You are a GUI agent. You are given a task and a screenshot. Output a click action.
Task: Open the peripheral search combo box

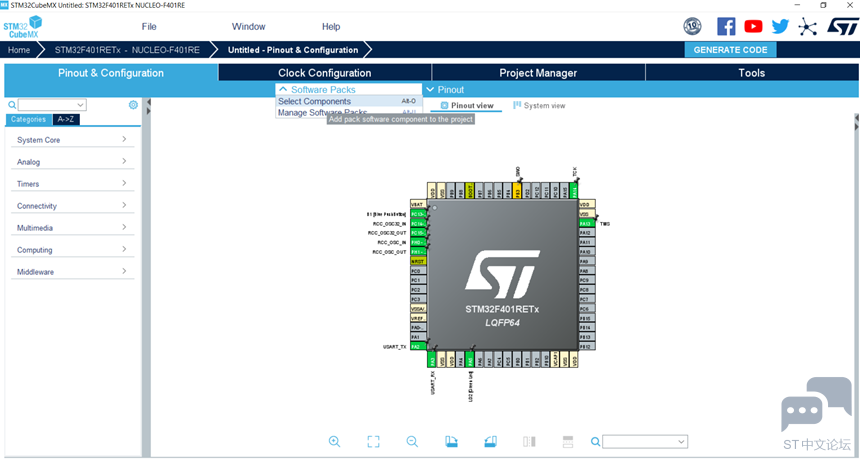[52, 105]
